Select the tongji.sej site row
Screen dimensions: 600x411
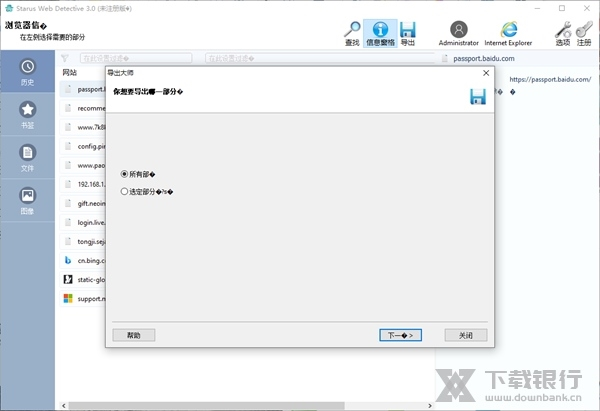coord(83,241)
